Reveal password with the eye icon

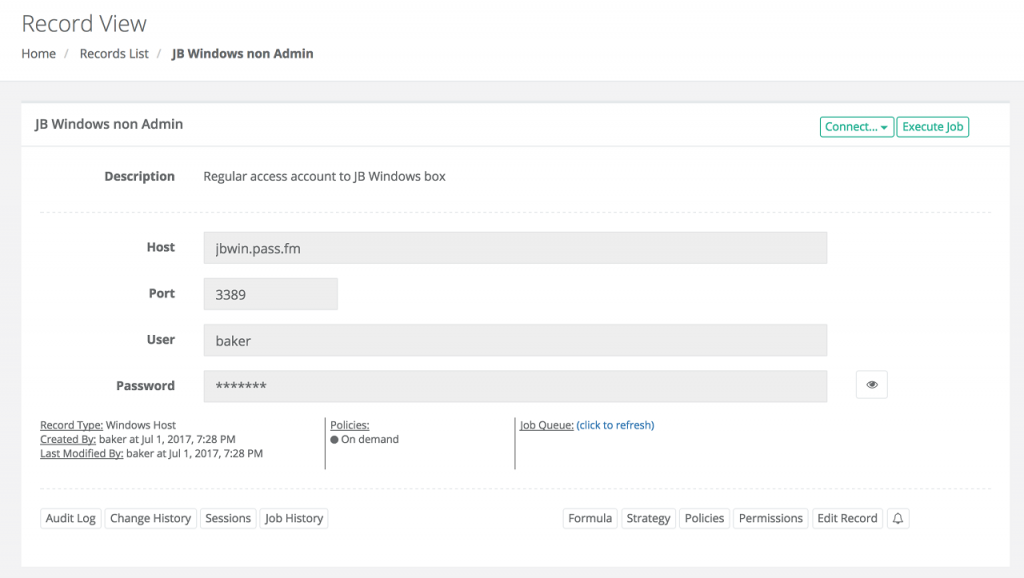pos(871,385)
